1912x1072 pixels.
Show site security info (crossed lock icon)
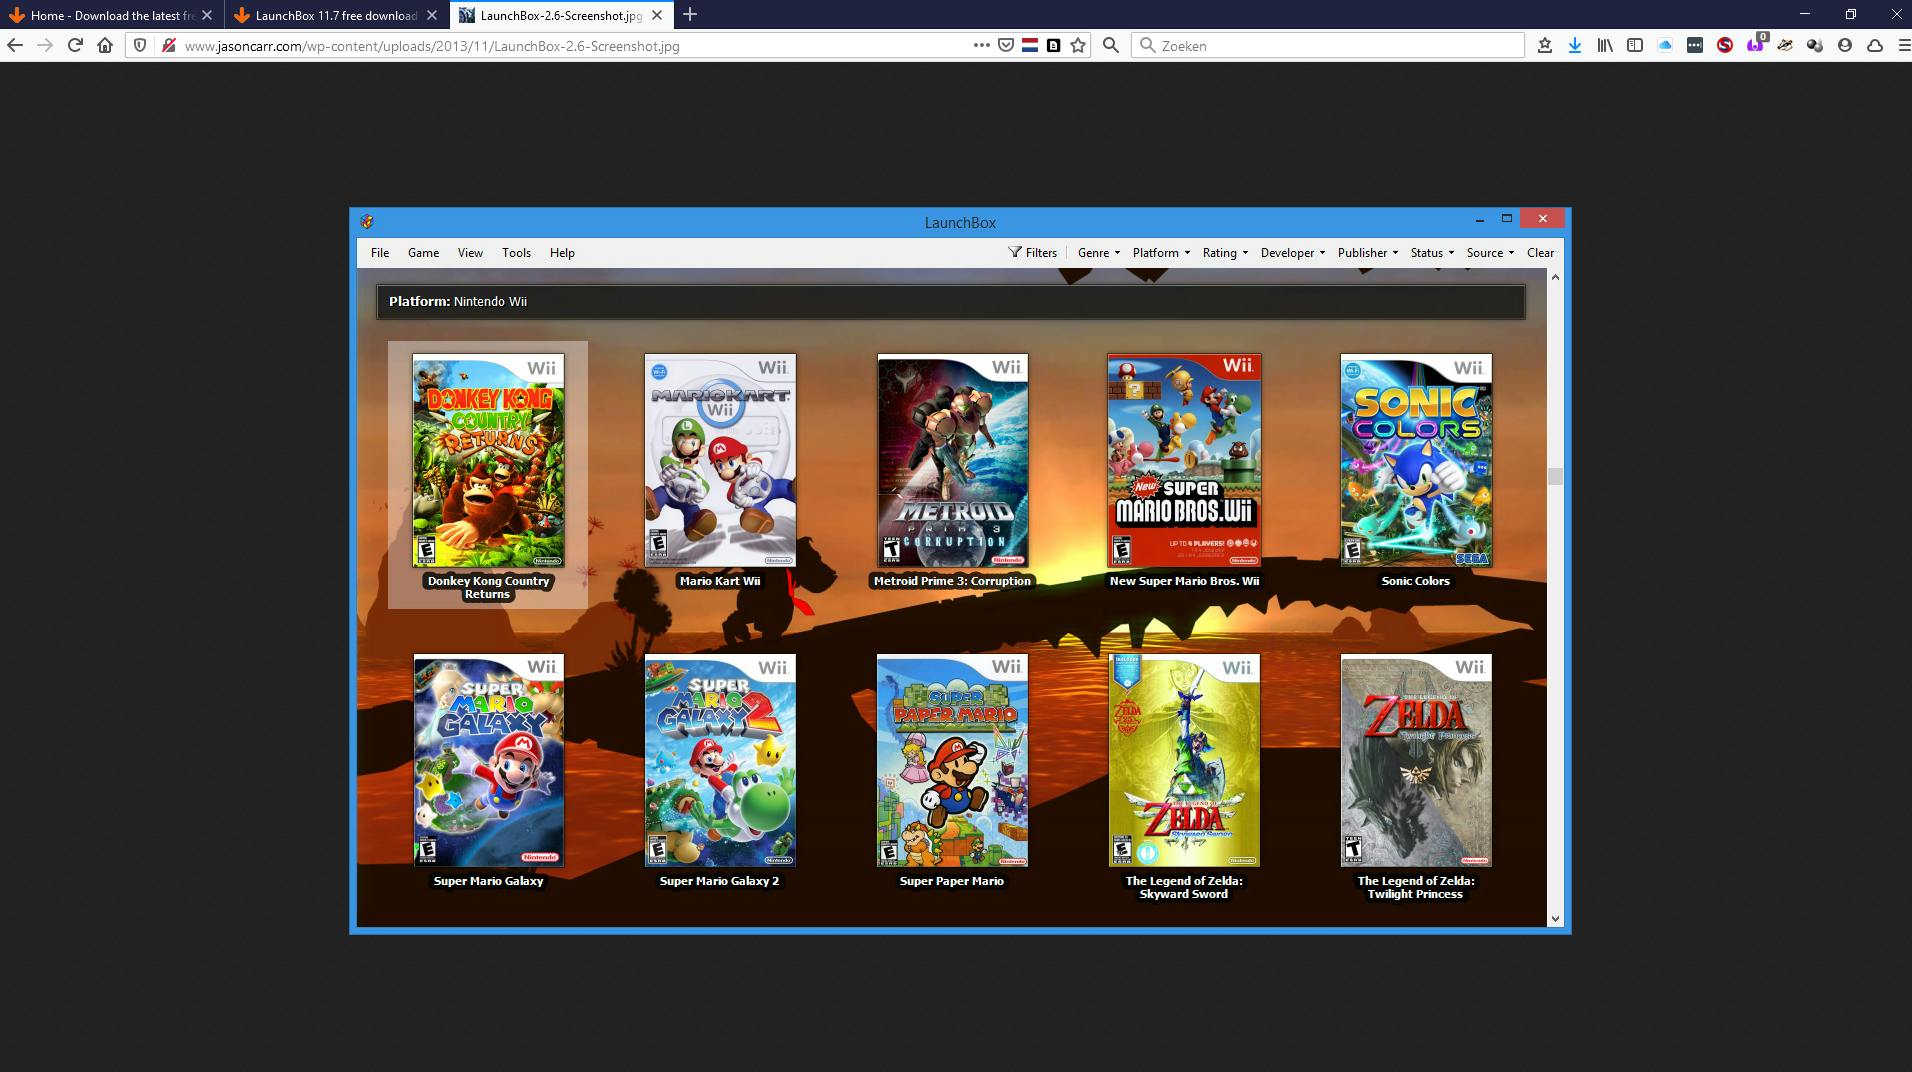tap(168, 45)
